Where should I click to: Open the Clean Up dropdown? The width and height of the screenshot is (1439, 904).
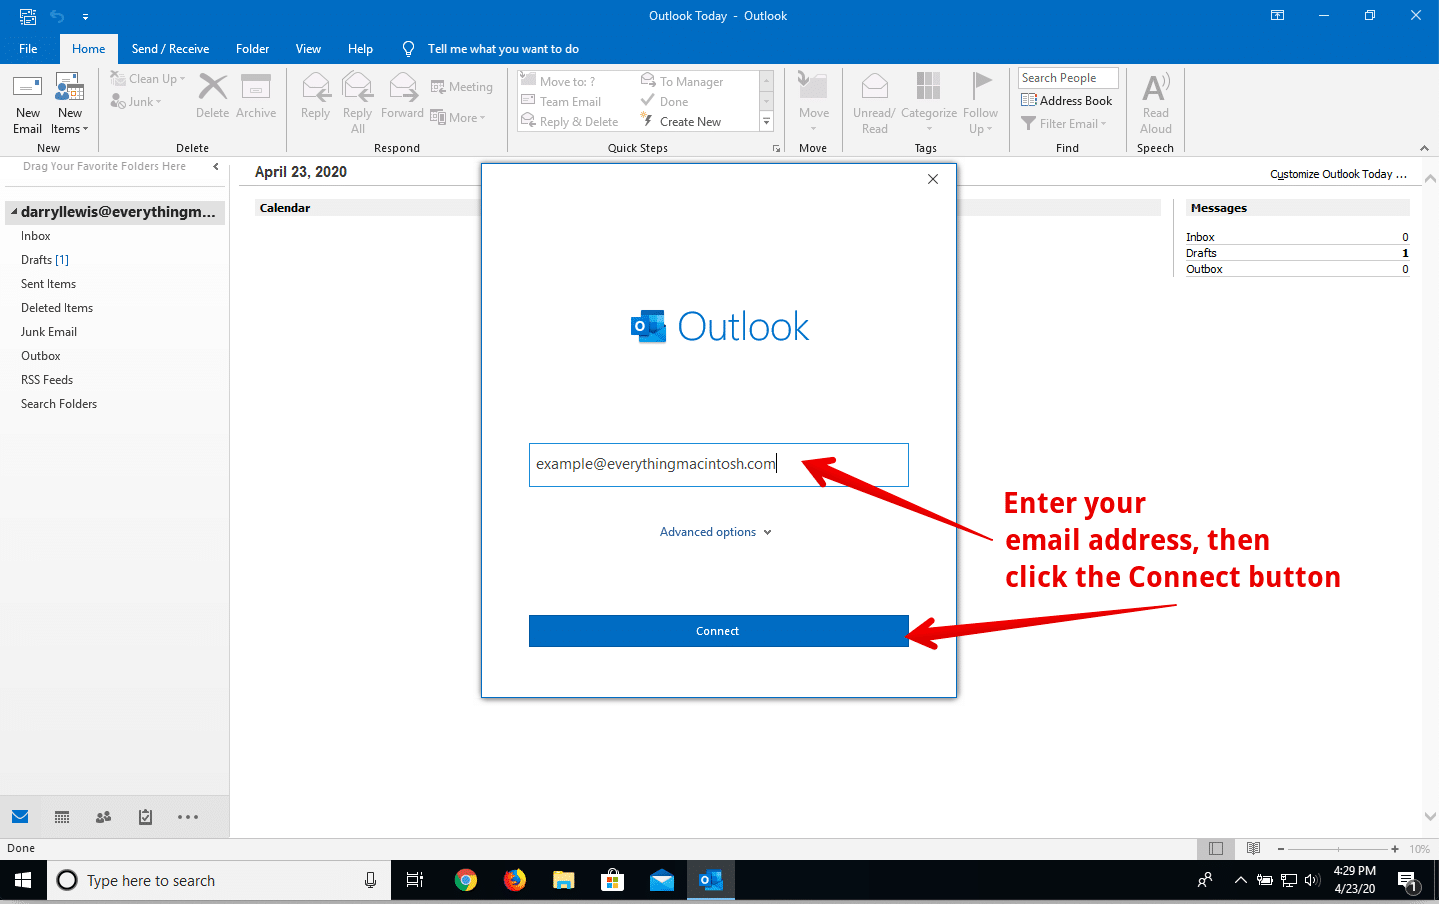148,79
